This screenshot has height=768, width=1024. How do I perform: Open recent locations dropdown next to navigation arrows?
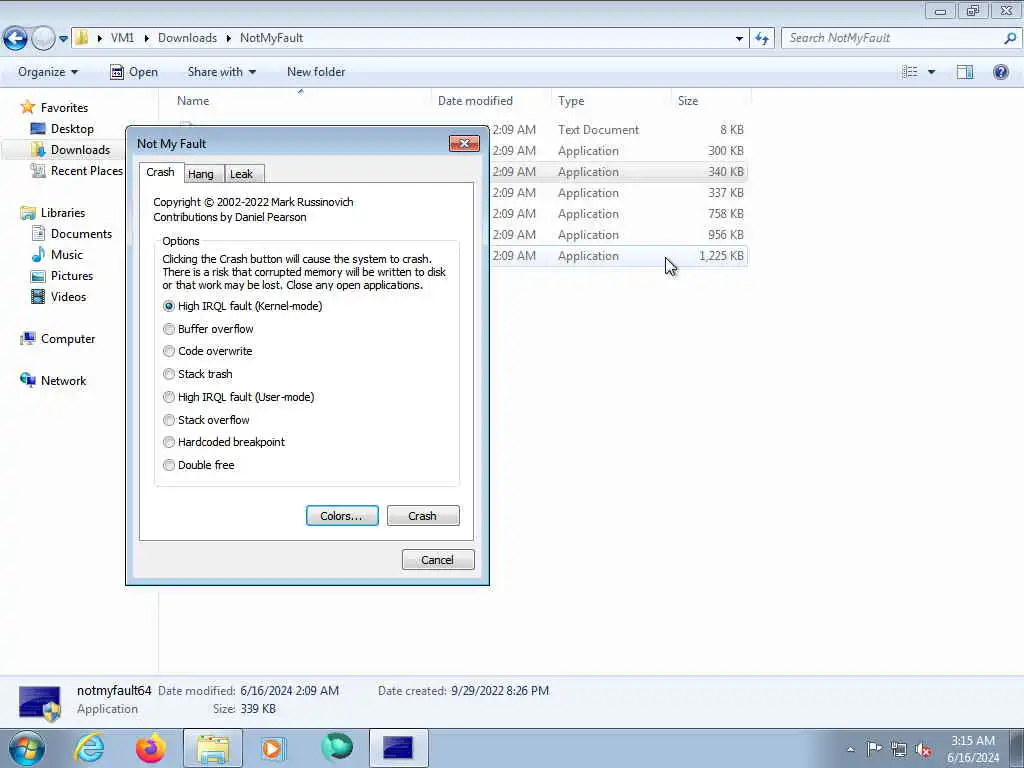pos(63,39)
